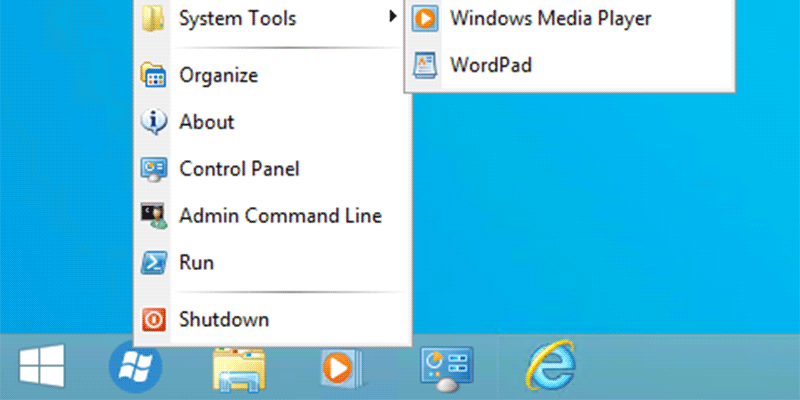The image size is (800, 400).
Task: Click the System Tools folder icon
Action: pyautogui.click(x=154, y=18)
